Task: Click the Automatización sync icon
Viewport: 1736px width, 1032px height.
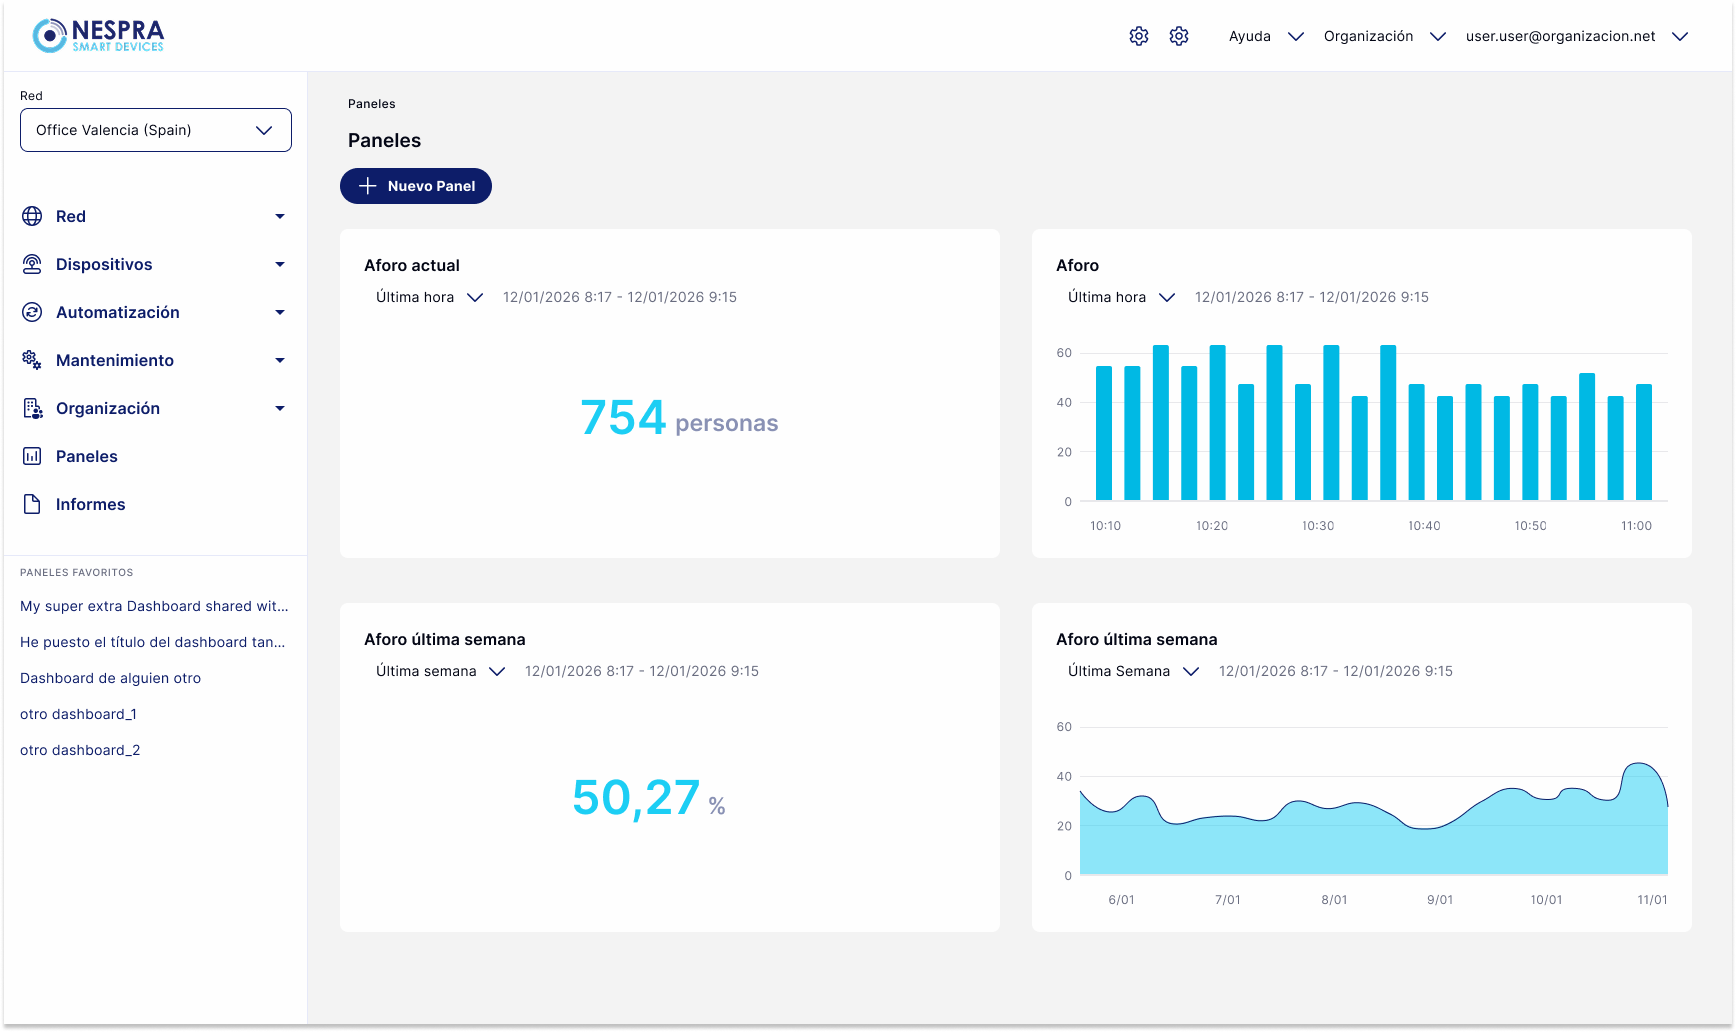Action: pos(32,312)
